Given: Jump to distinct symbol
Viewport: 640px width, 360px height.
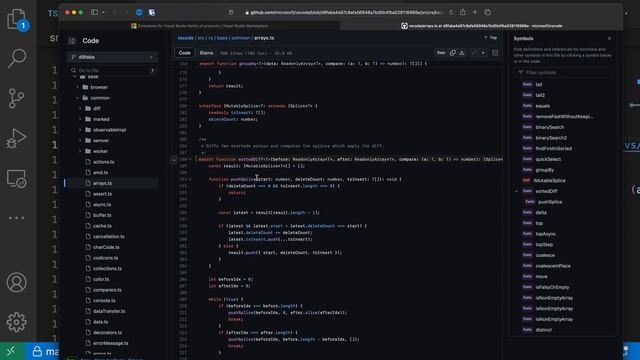Looking at the screenshot, I should pos(544,330).
